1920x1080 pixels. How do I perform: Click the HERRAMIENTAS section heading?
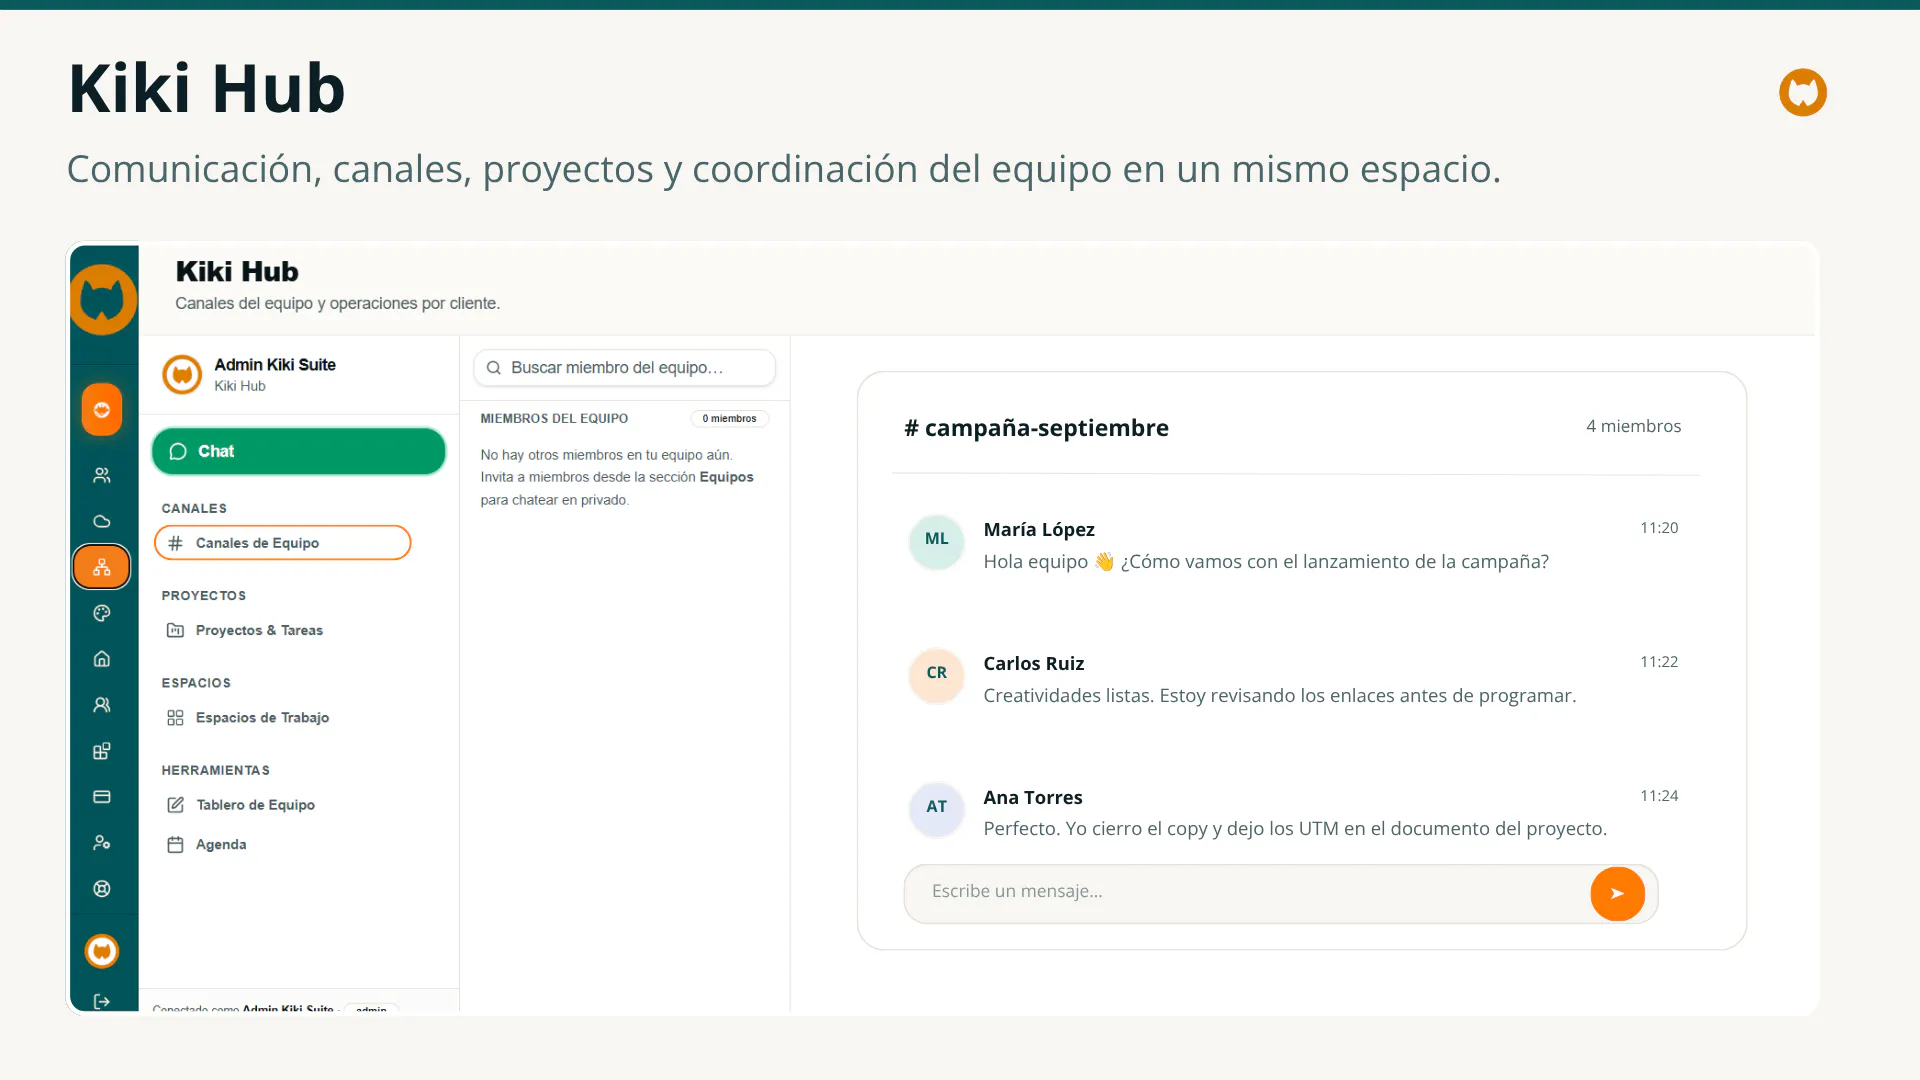click(x=216, y=771)
